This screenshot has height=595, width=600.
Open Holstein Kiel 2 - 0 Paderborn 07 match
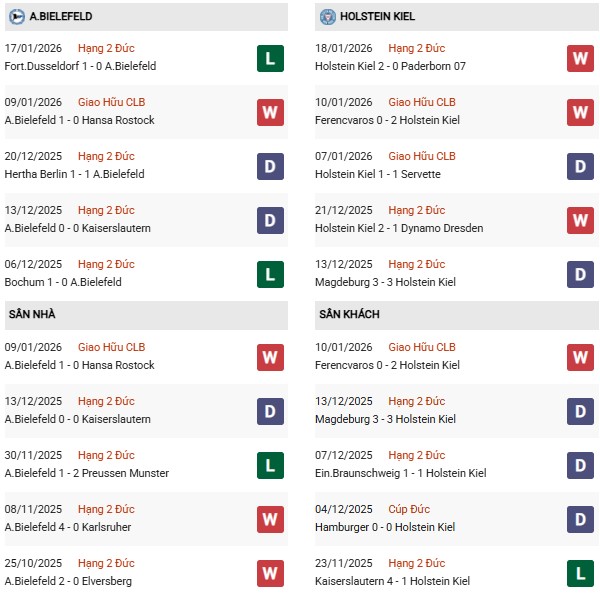tap(391, 66)
